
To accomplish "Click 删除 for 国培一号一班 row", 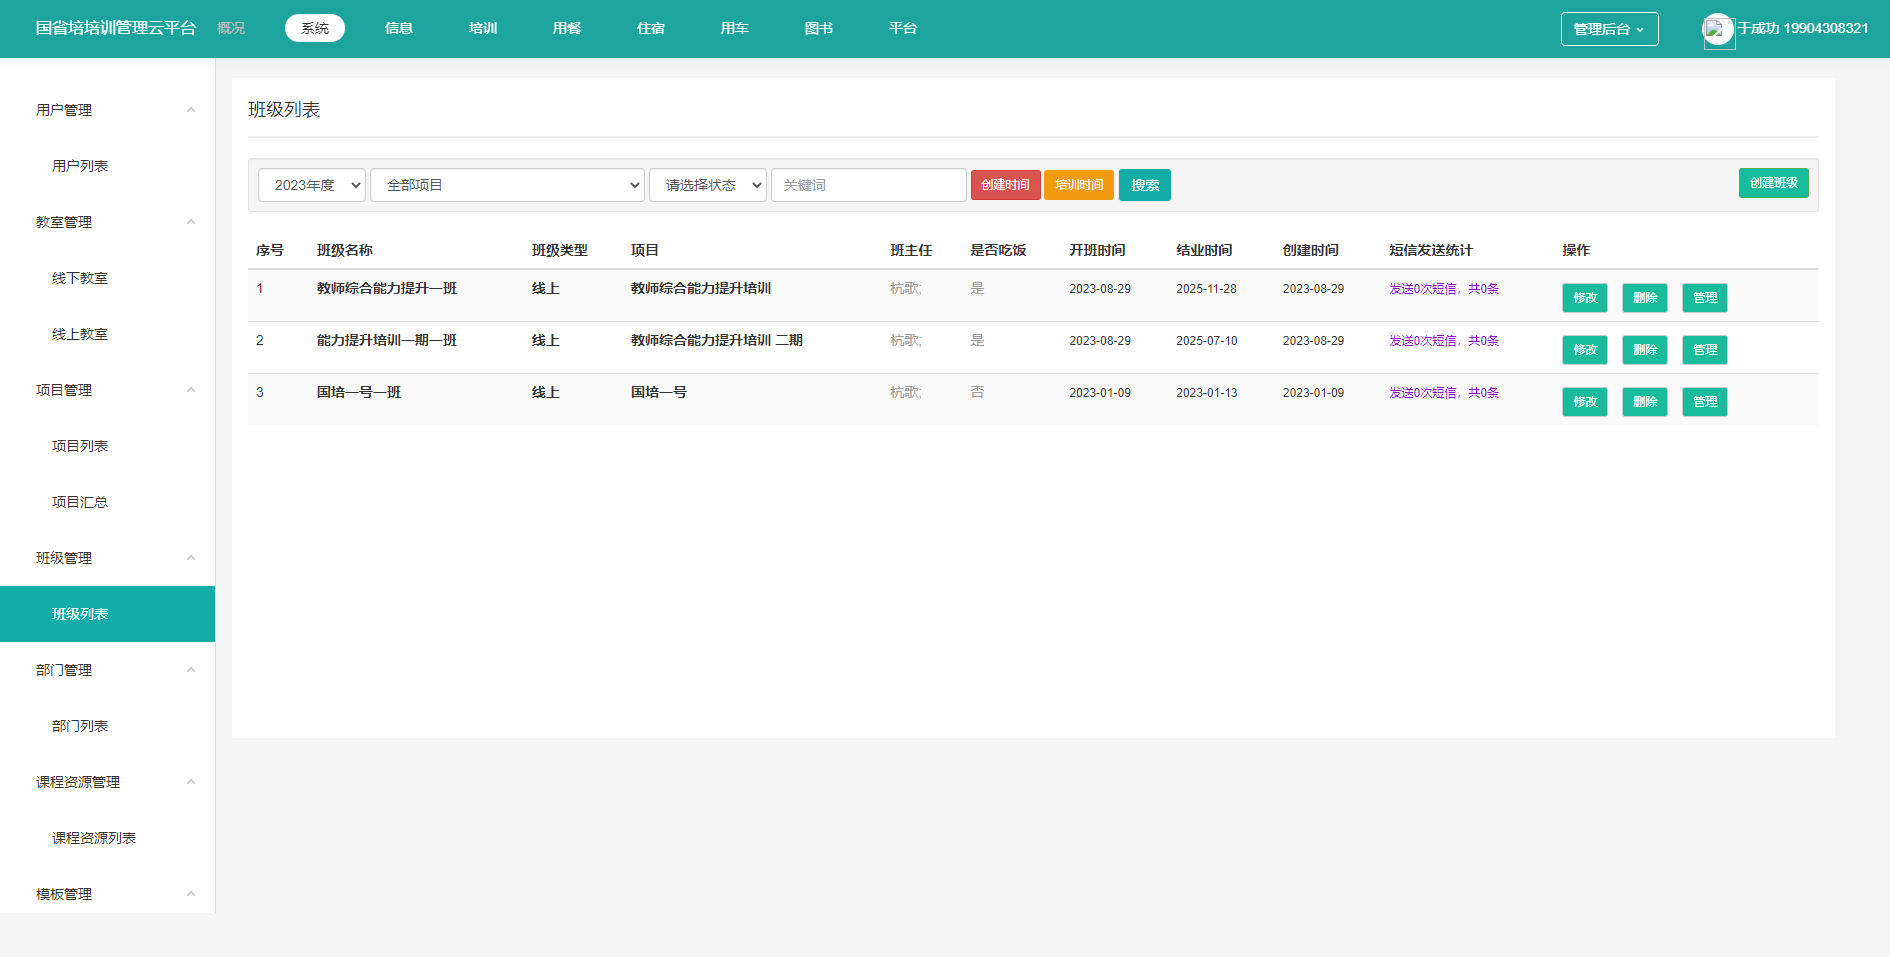I will (x=1644, y=402).
